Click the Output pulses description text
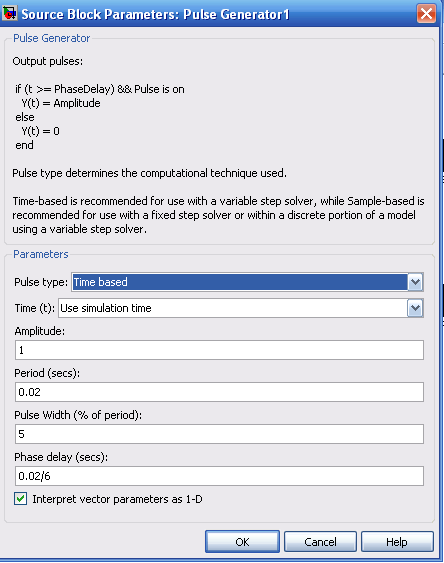Viewport: 444px width, 563px height. [48, 61]
